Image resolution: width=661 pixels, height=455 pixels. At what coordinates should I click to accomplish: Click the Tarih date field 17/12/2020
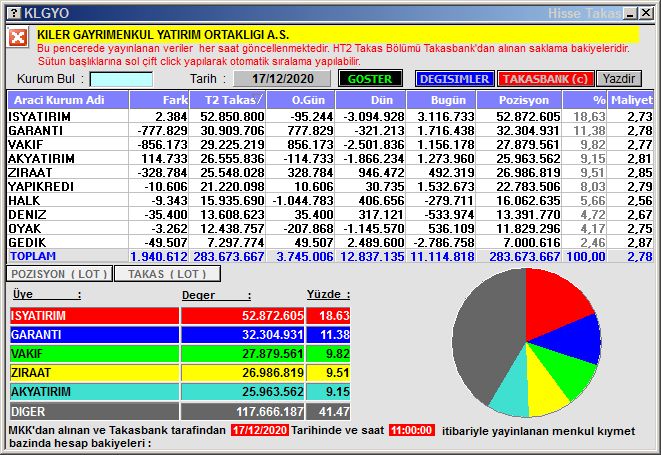282,79
